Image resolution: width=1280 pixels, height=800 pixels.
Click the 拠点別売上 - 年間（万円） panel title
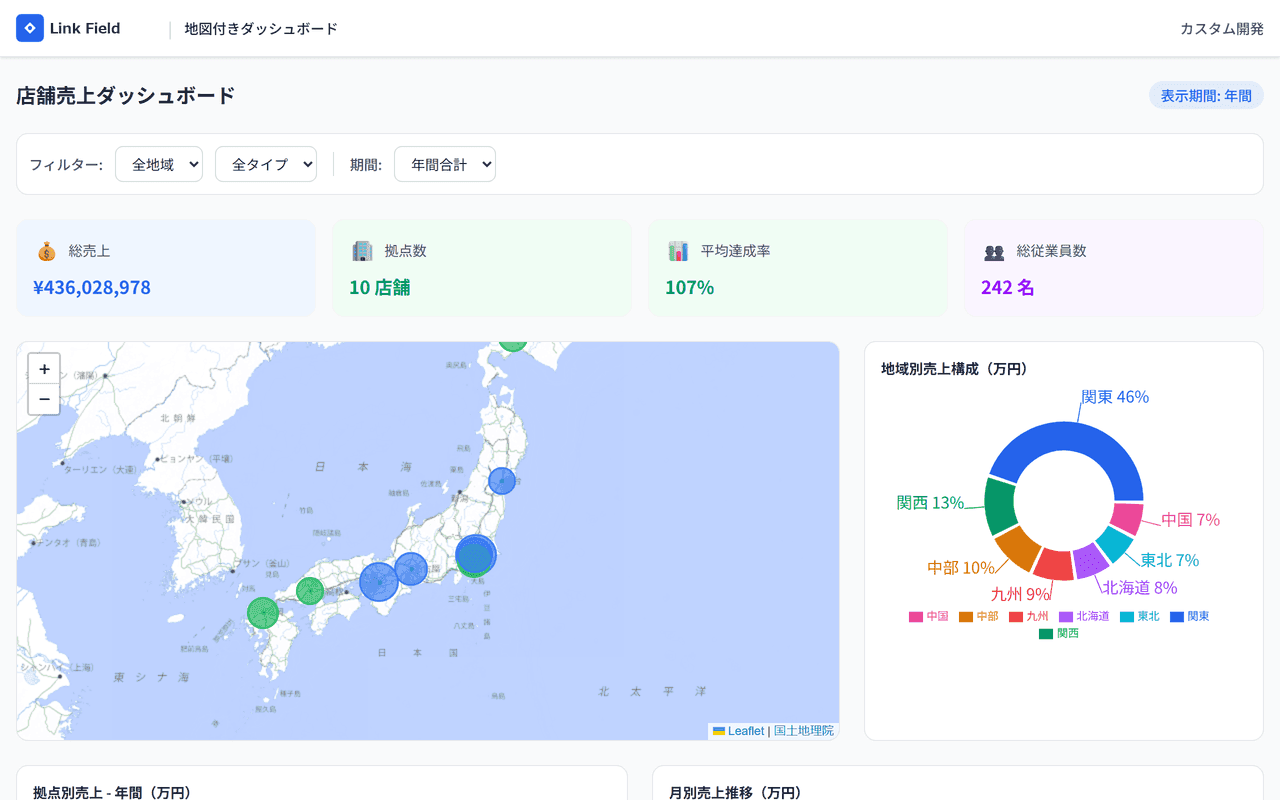point(112,792)
